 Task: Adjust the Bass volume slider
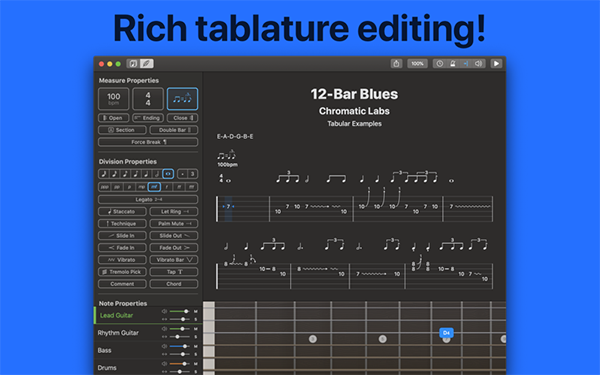pos(179,346)
